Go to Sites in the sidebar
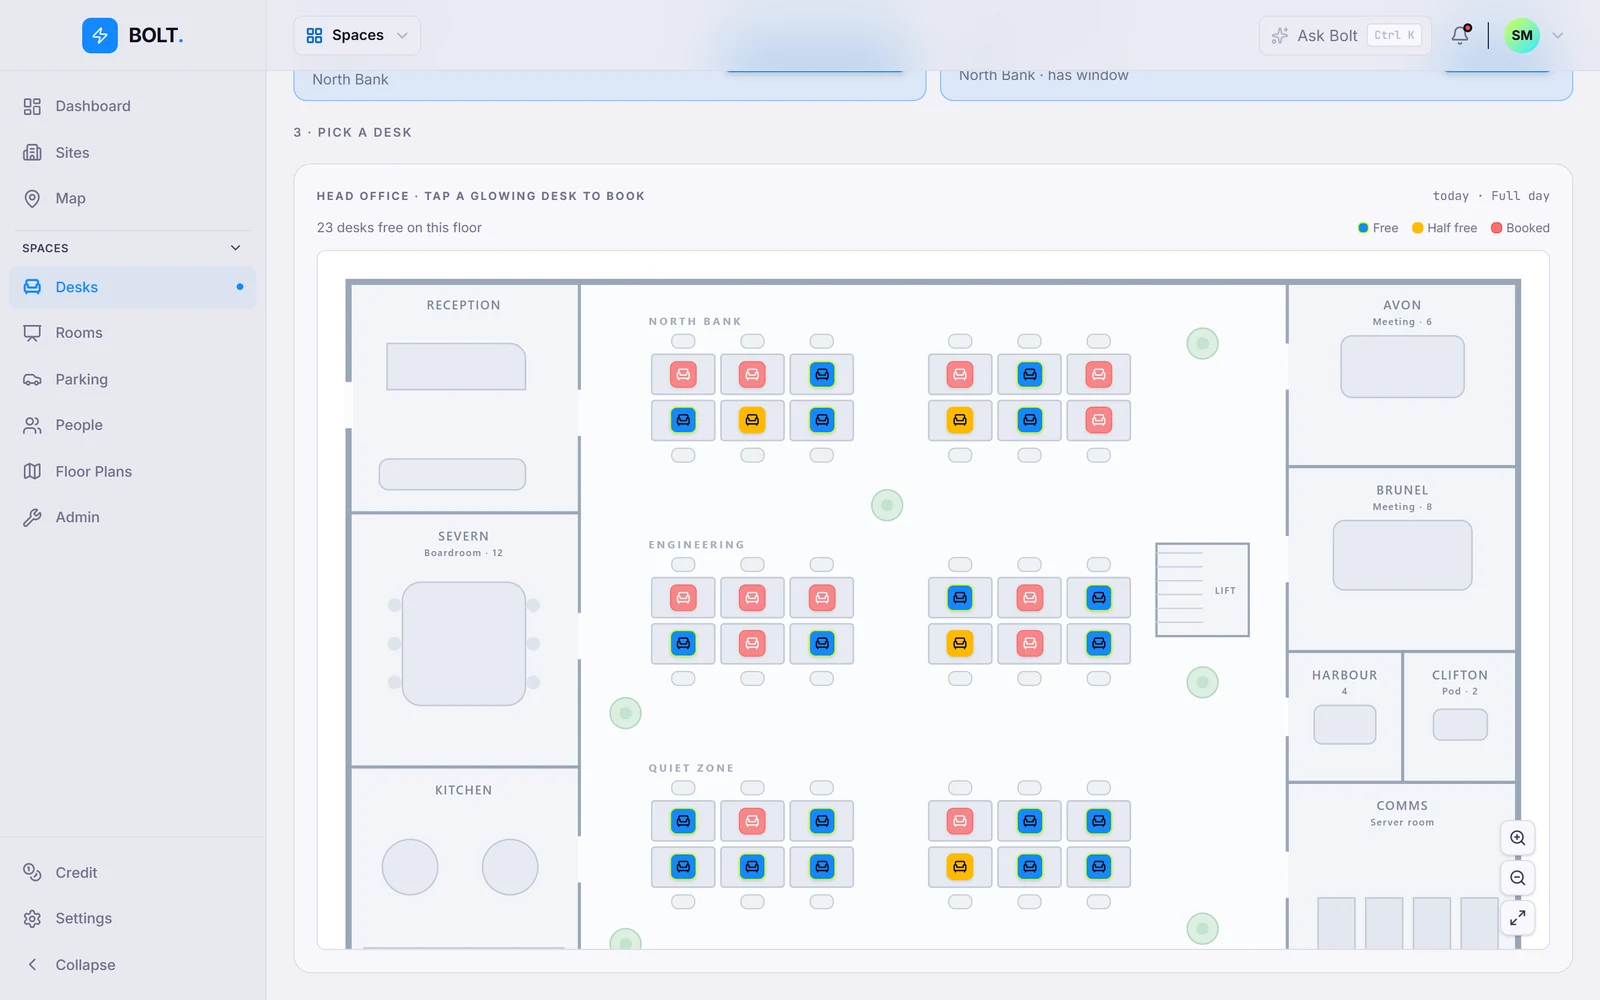Screen dimensions: 1600x1000 click(133, 152)
